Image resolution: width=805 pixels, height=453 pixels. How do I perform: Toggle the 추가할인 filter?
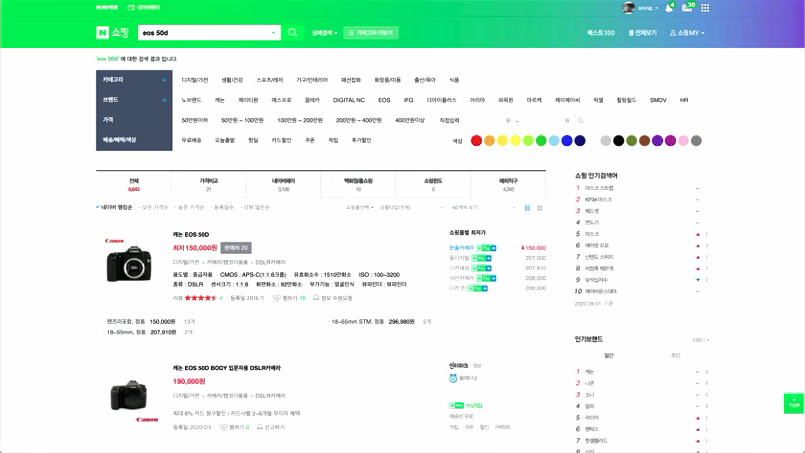pyautogui.click(x=361, y=140)
